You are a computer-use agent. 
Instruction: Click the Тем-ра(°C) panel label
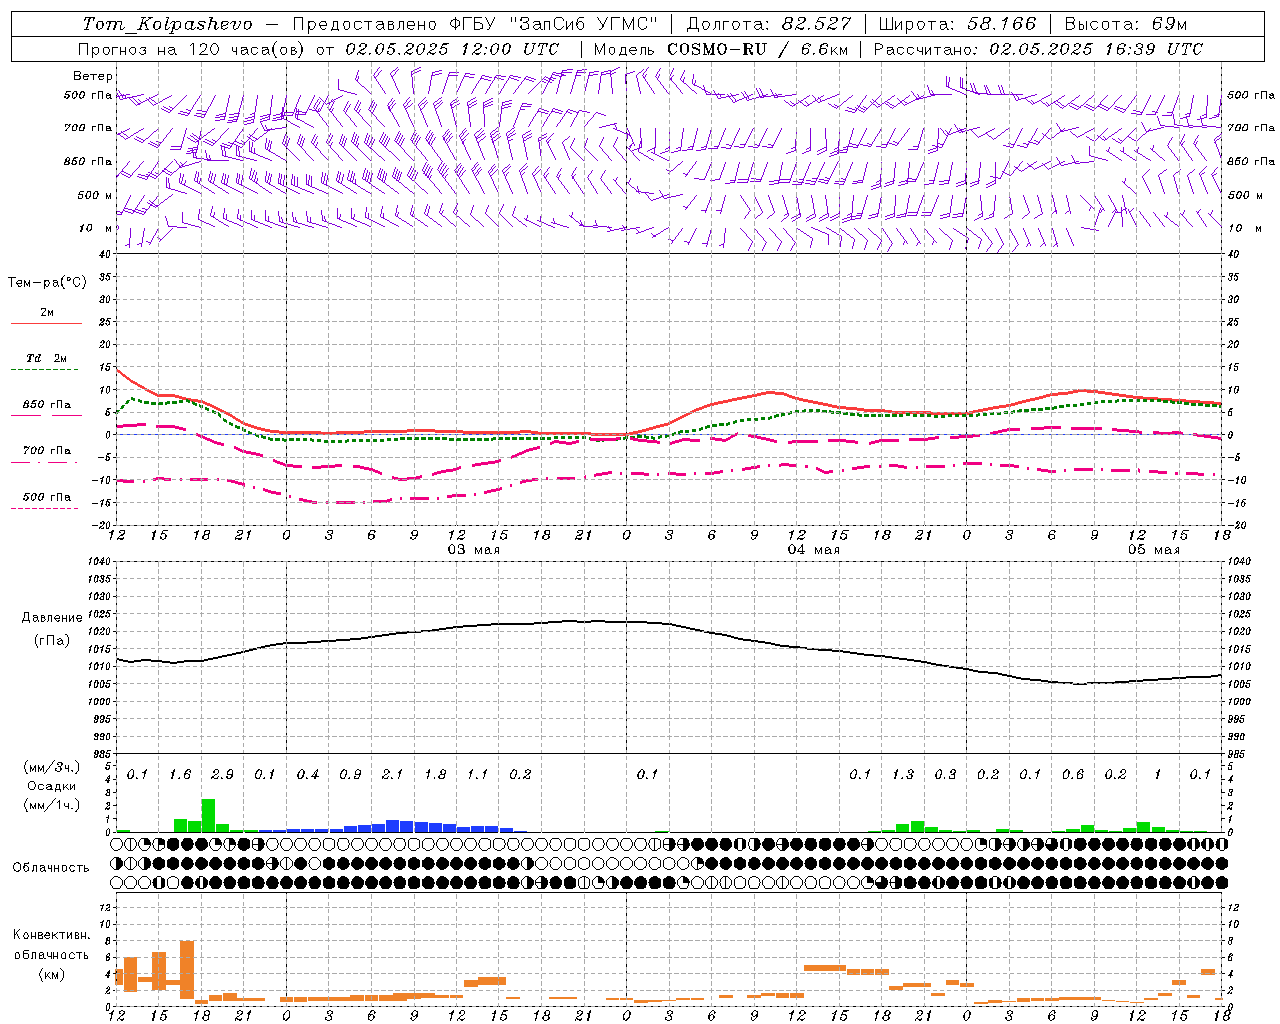[x=47, y=283]
